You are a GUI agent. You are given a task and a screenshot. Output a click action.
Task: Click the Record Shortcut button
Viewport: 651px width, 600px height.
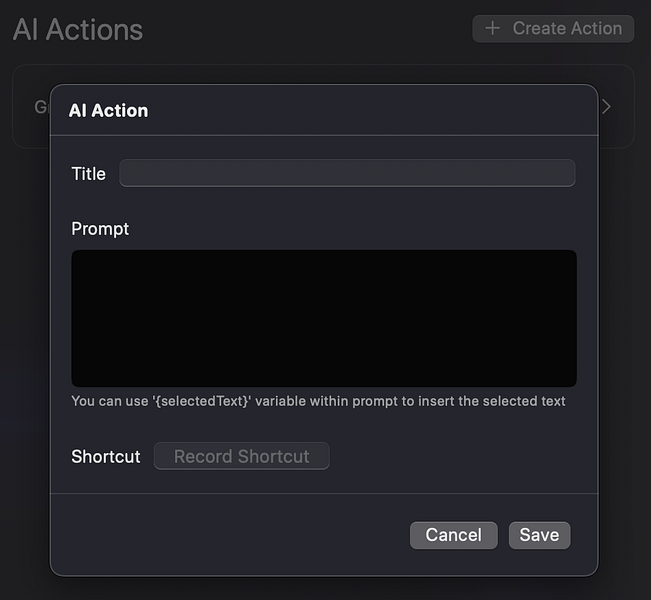click(x=241, y=456)
